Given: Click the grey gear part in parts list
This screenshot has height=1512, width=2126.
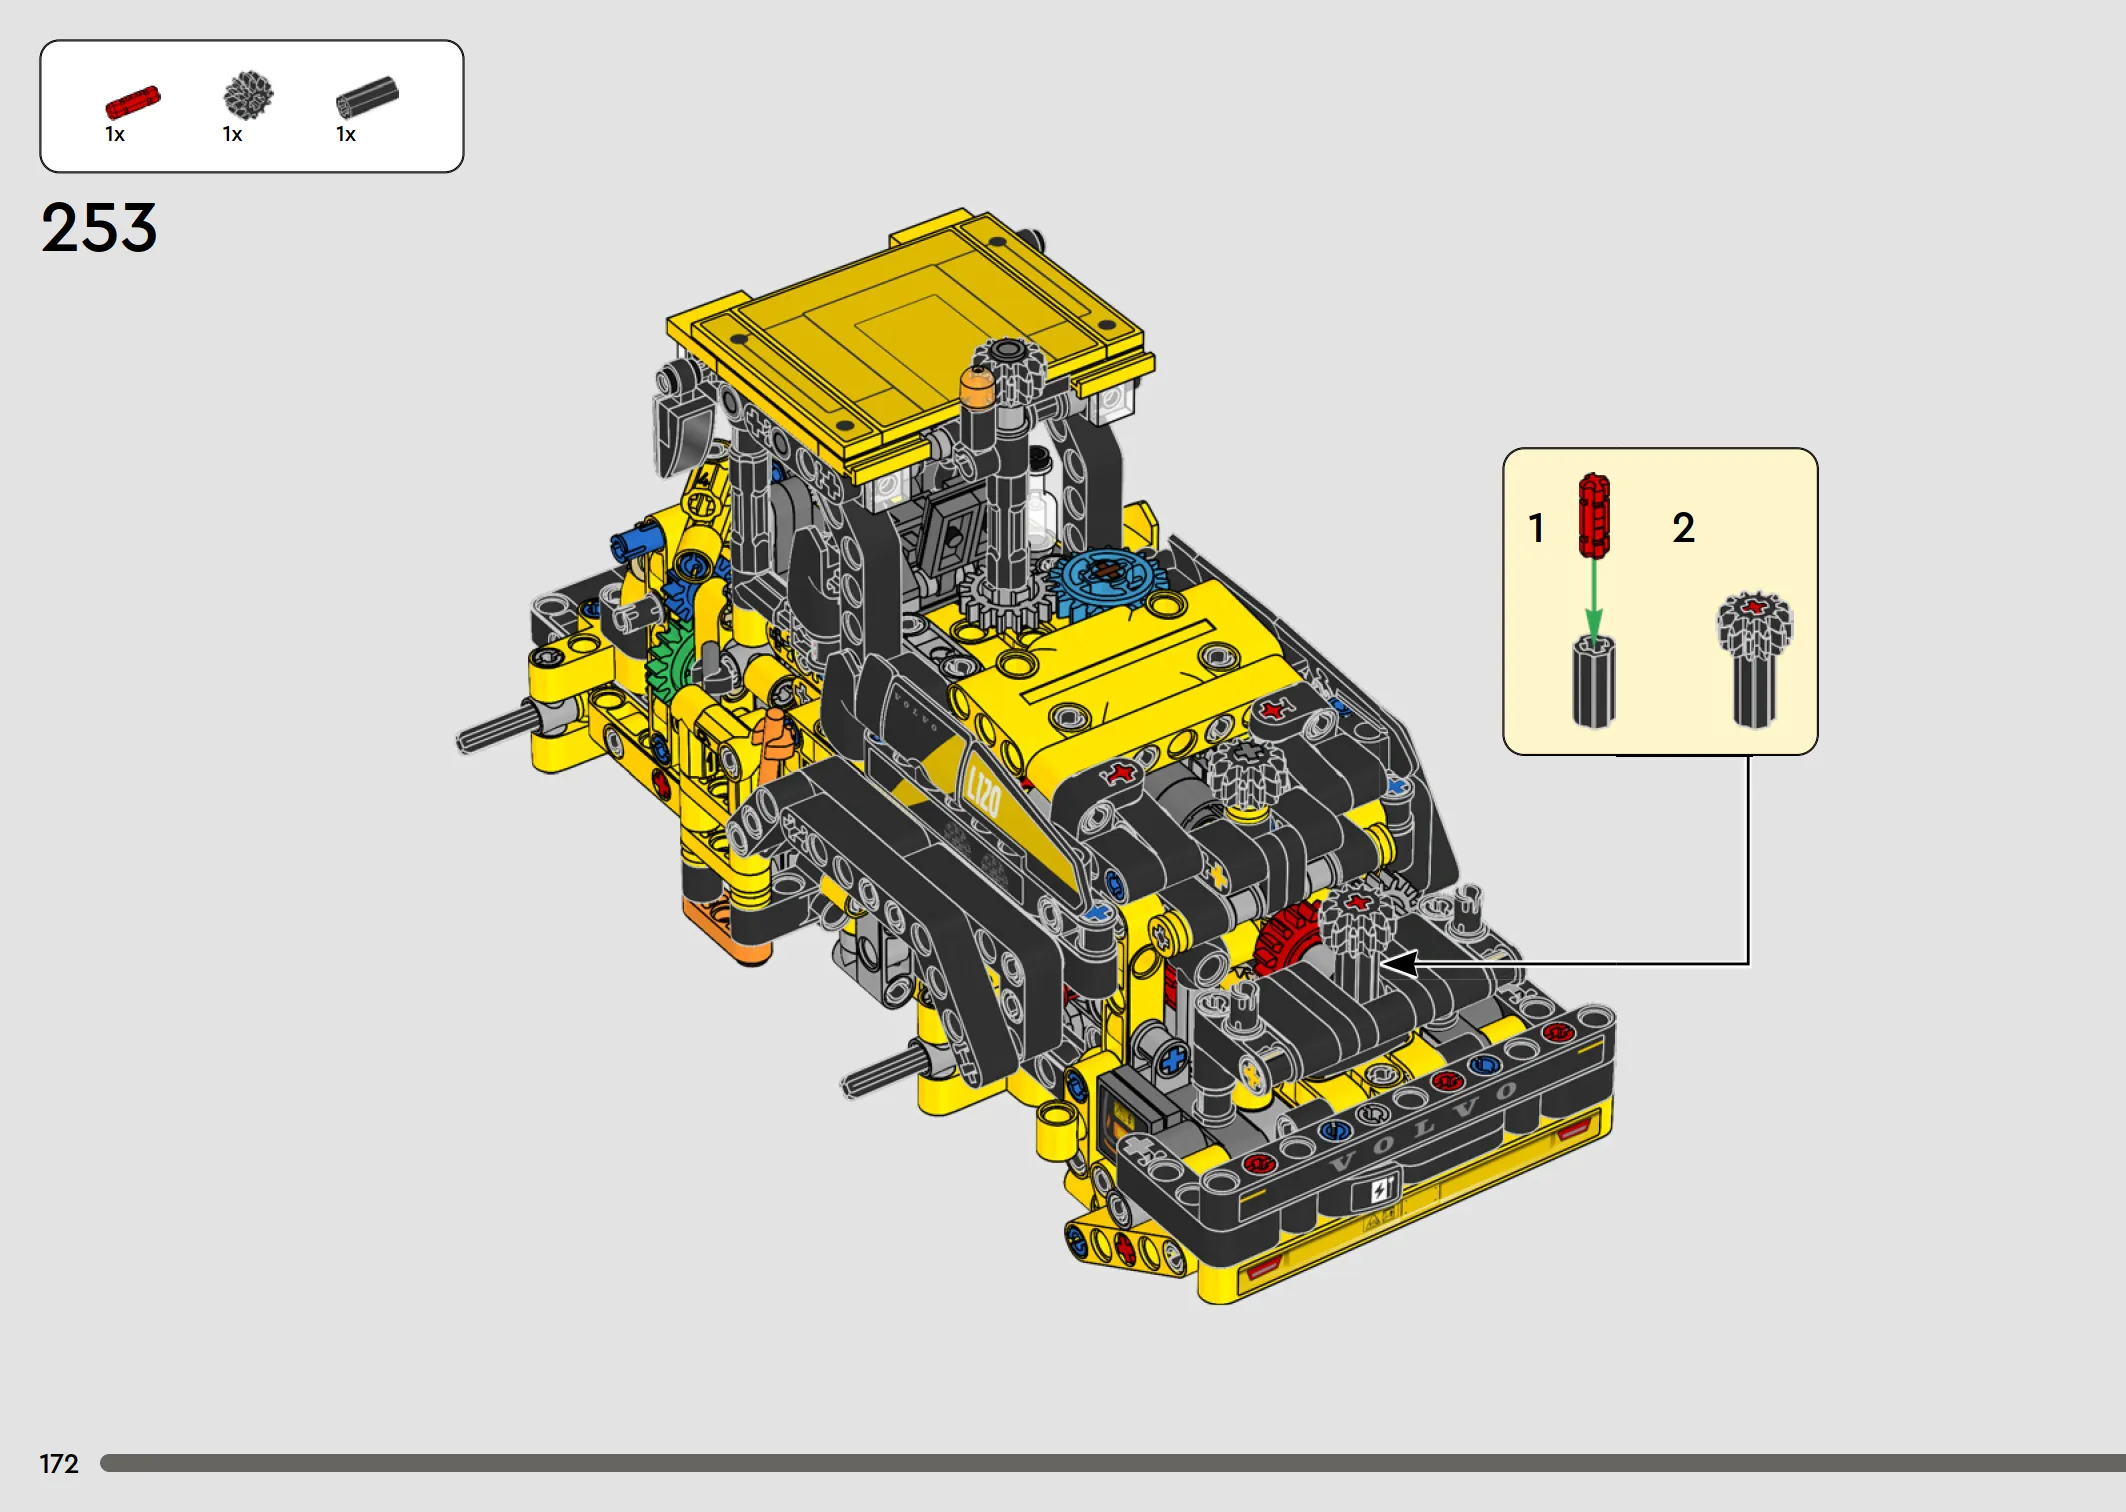Looking at the screenshot, I should pos(248,95).
